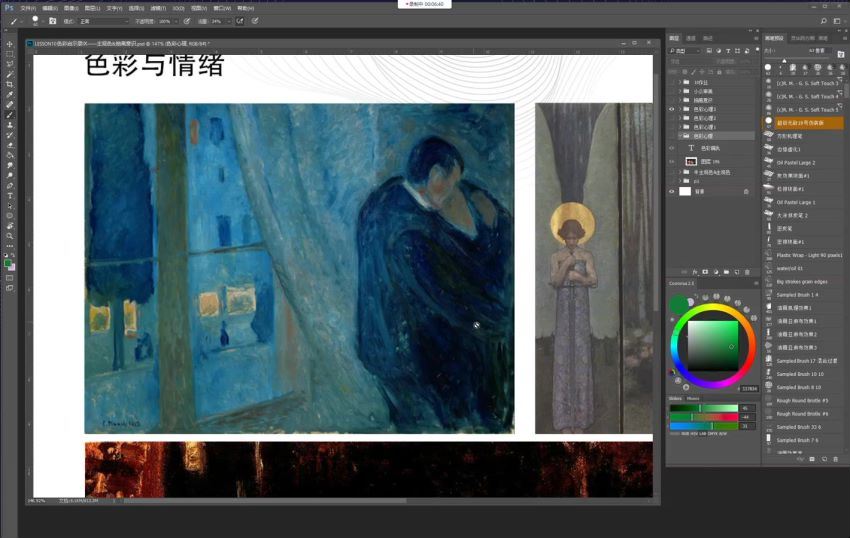
Task: Delete layer with trash icon in Layers panel
Action: click(747, 272)
